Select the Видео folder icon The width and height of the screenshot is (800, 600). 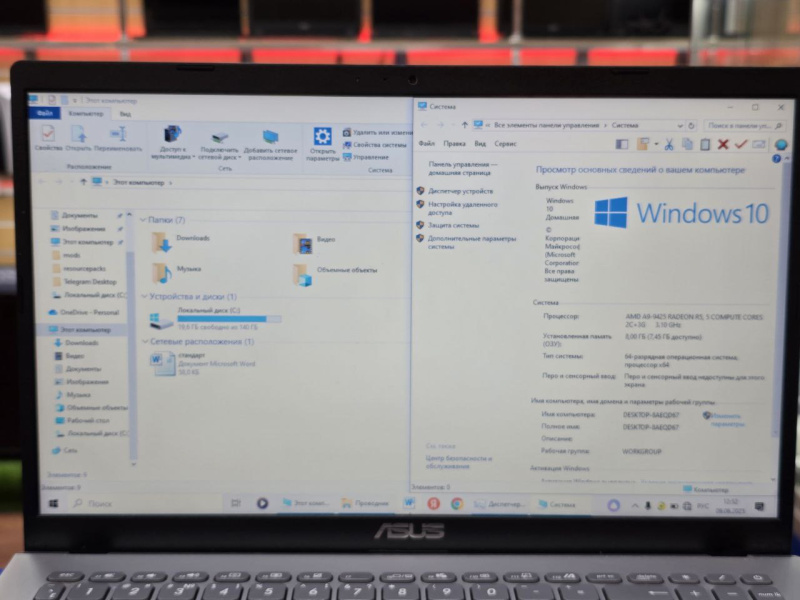pyautogui.click(x=303, y=244)
